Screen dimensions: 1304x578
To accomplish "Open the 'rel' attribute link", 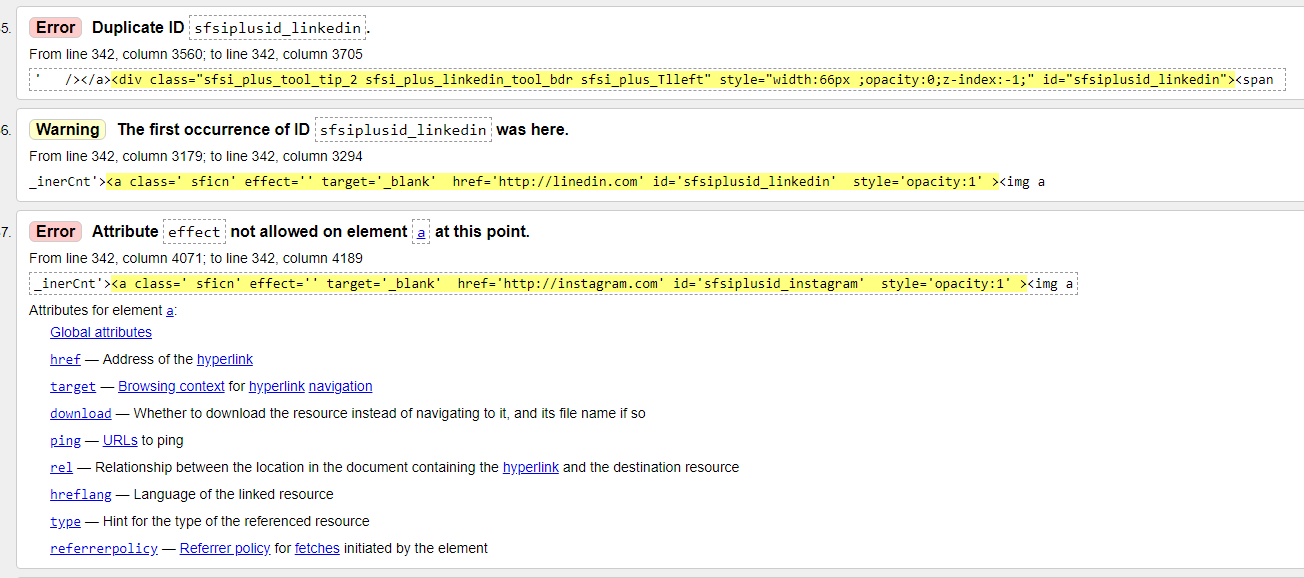I will (62, 467).
